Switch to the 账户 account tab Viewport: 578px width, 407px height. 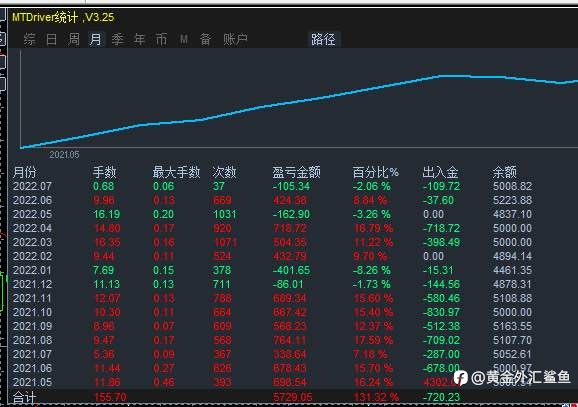click(x=235, y=39)
